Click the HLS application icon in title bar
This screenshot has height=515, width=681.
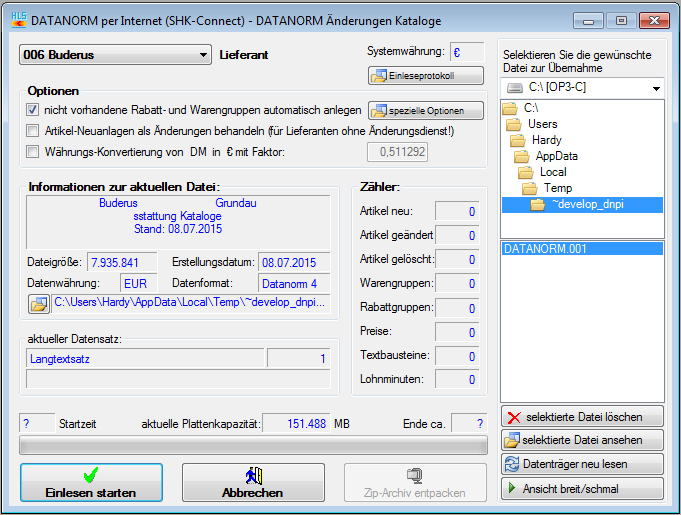(15, 18)
